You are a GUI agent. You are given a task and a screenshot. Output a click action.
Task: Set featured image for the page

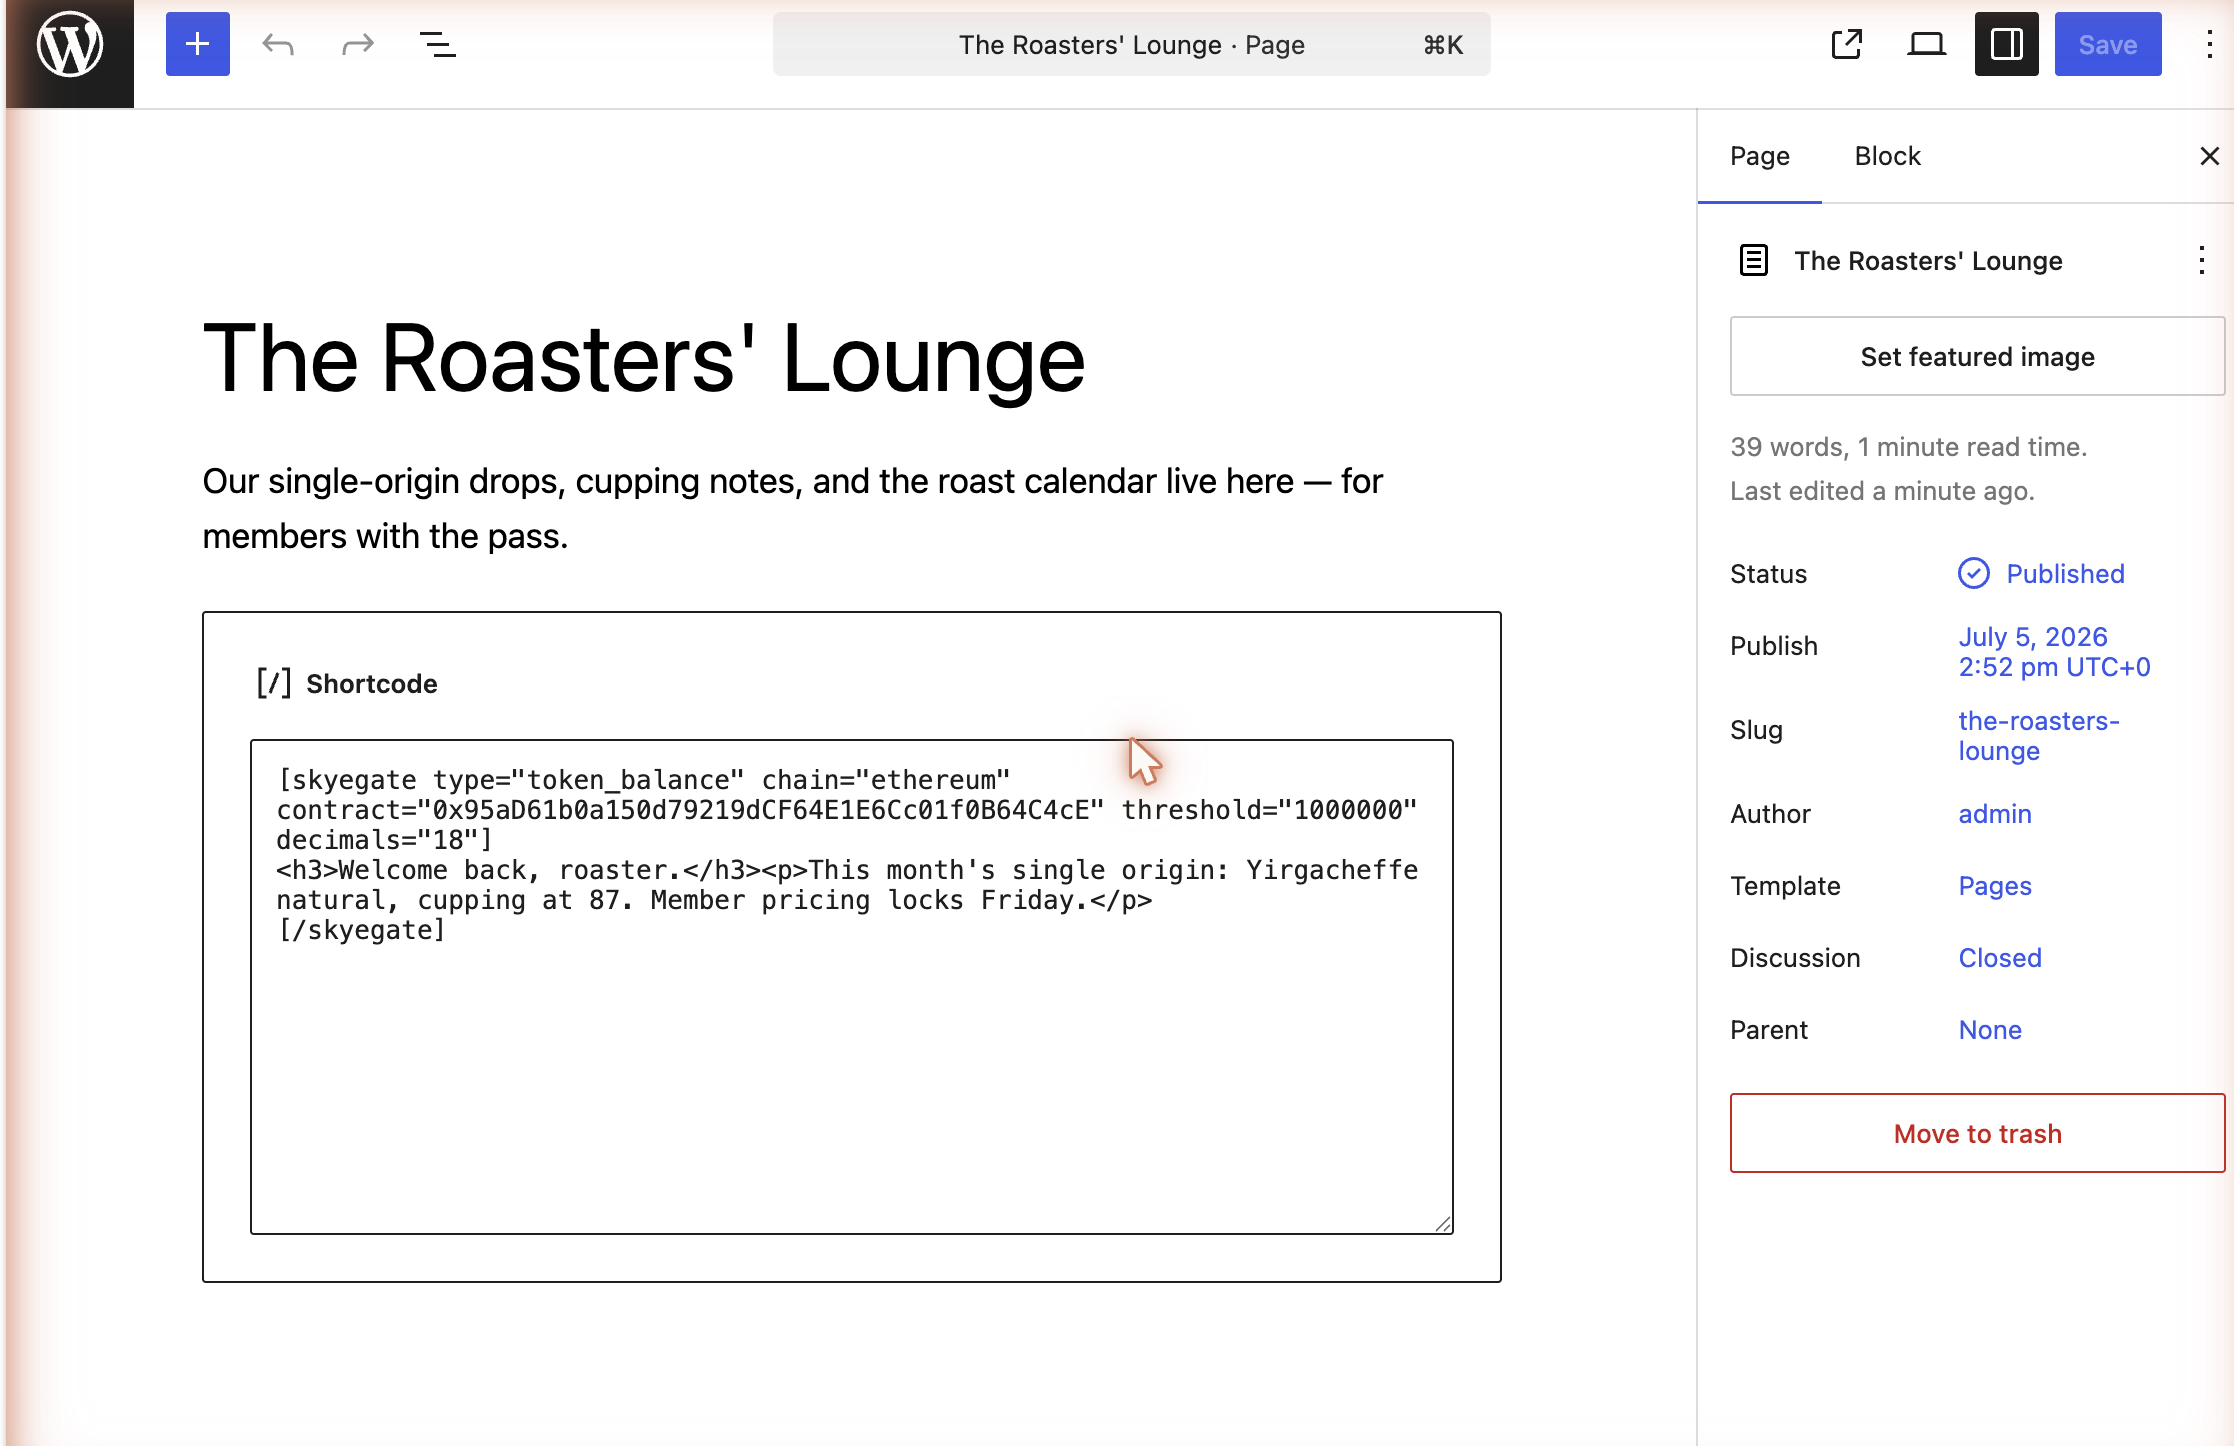pos(1977,356)
